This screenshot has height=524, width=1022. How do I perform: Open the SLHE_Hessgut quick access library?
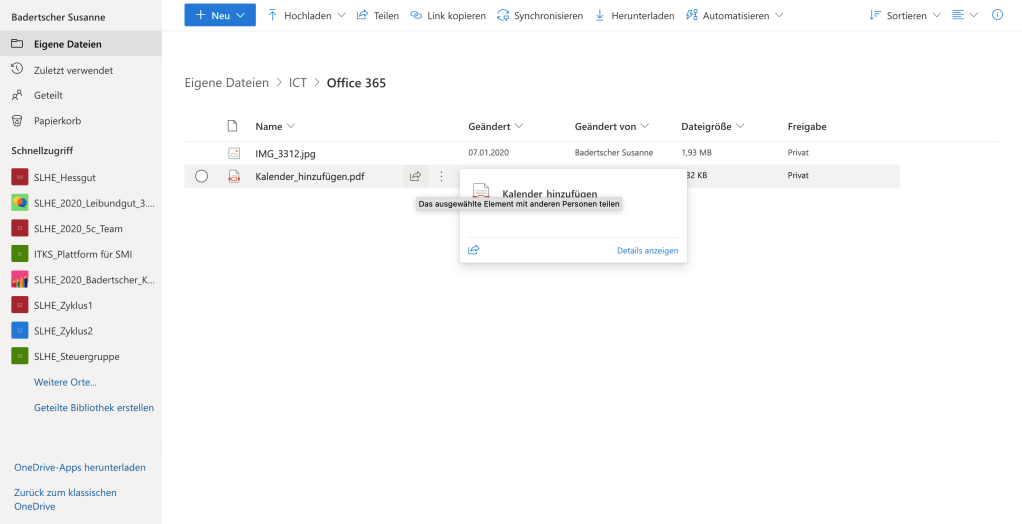(x=65, y=177)
